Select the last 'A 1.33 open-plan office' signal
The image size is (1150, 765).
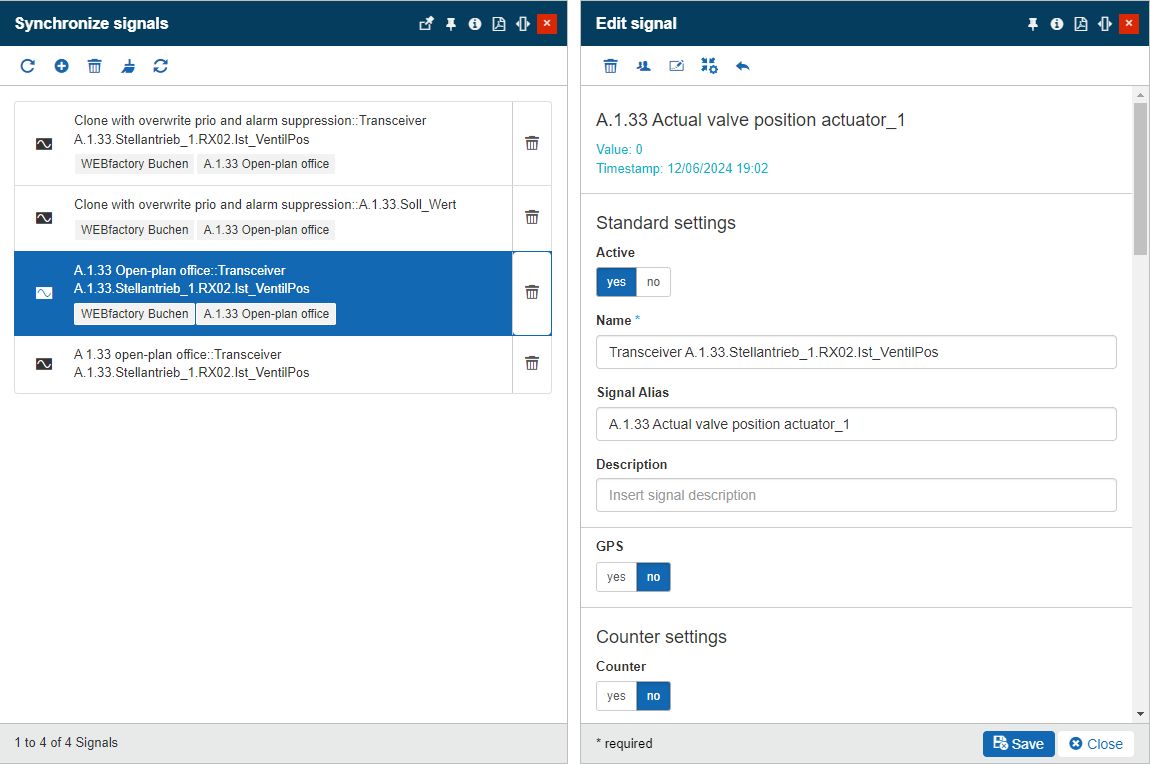pyautogui.click(x=264, y=364)
